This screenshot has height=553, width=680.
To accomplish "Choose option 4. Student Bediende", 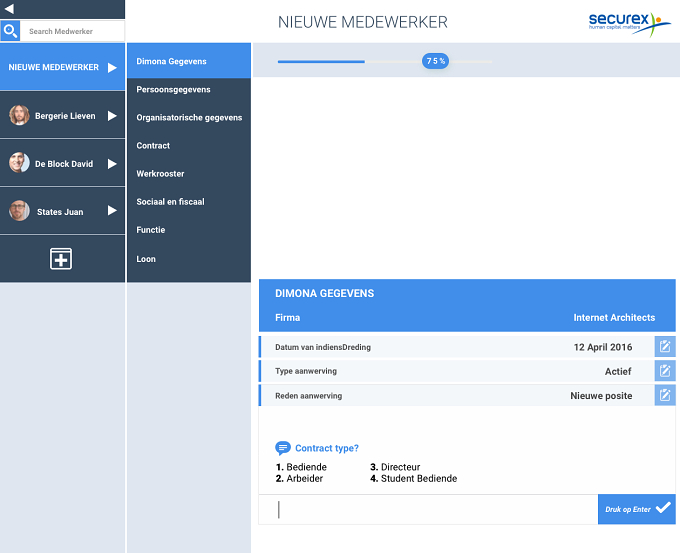I will pyautogui.click(x=414, y=478).
